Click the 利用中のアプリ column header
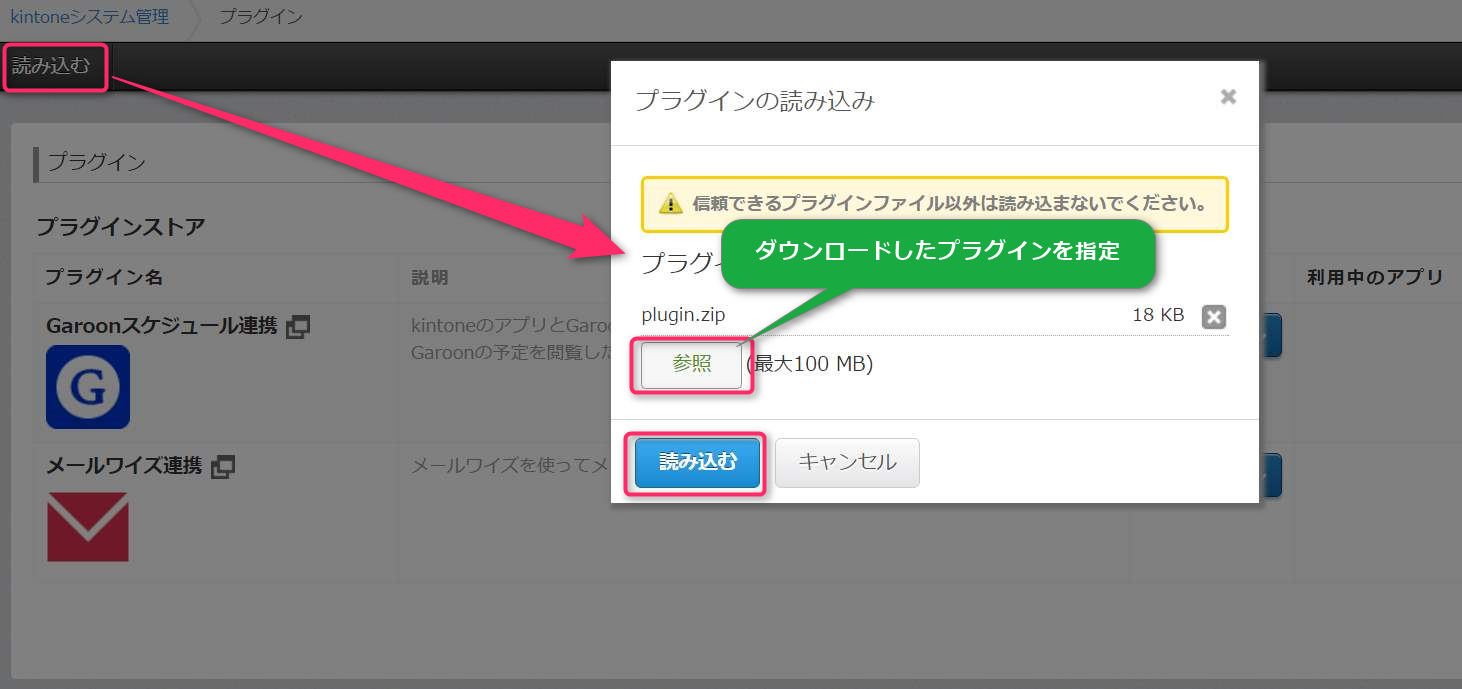1462x689 pixels. [1374, 277]
